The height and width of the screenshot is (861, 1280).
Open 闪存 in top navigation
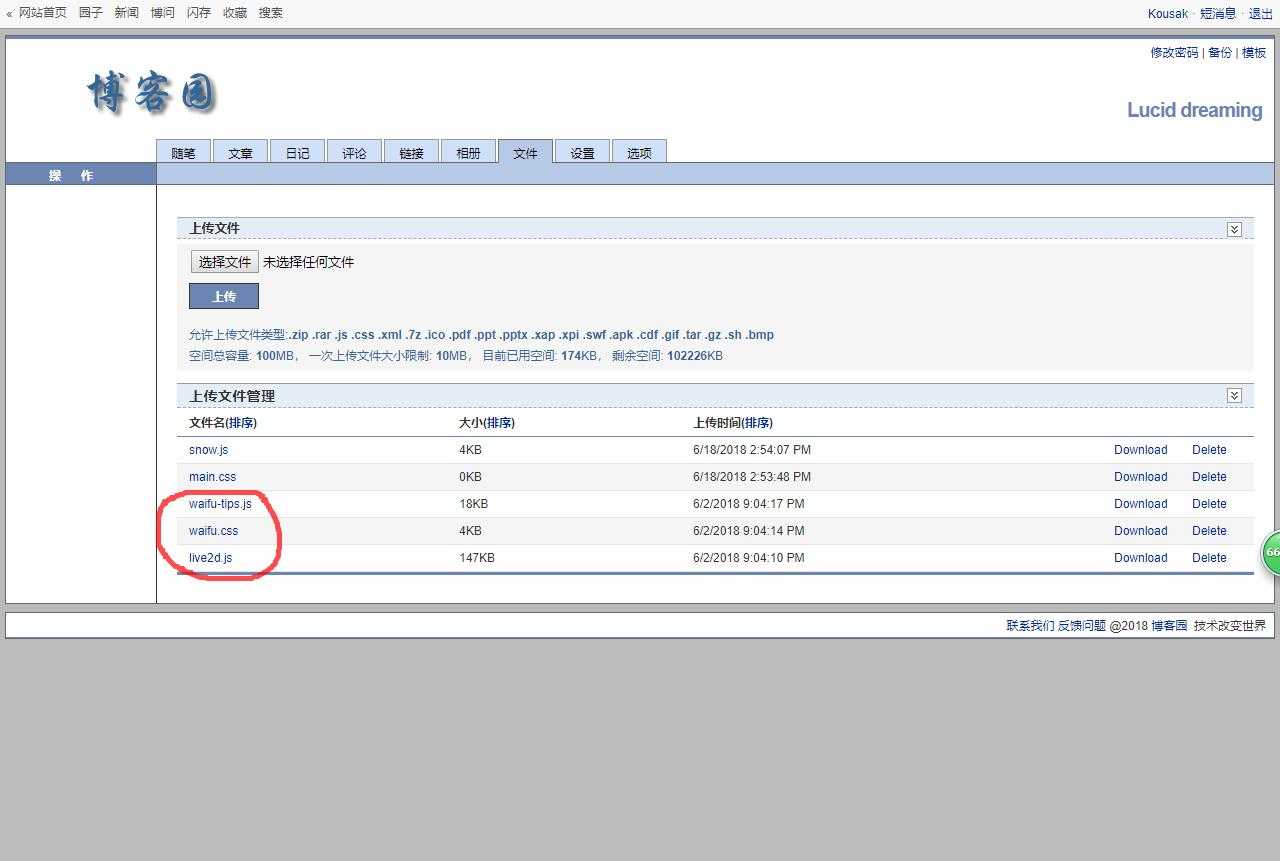click(x=198, y=13)
